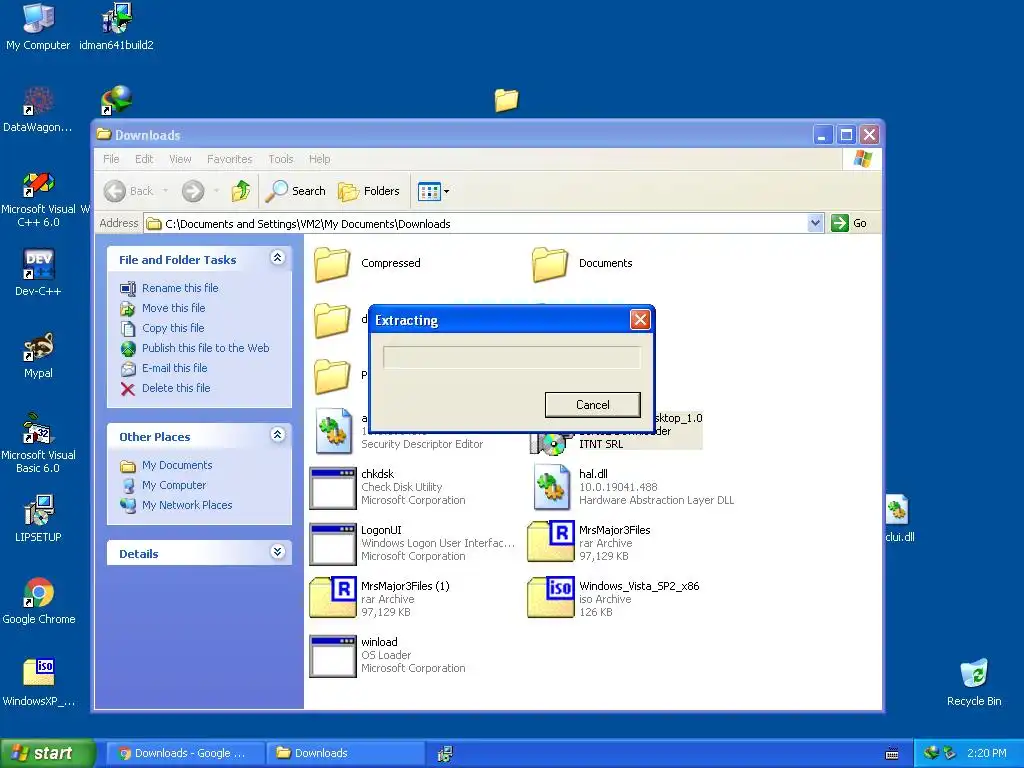
Task: Select the MrsMajor3Files (1) rar archive
Action: click(332, 598)
